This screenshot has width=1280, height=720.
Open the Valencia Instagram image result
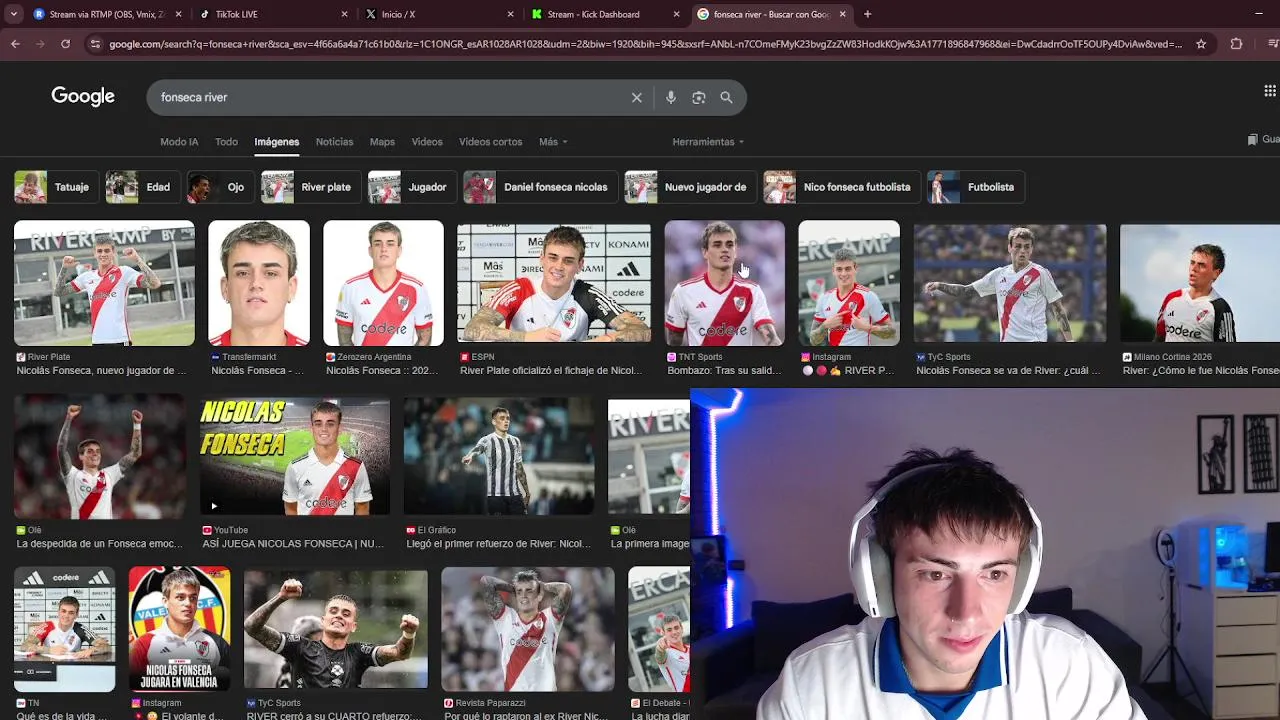[180, 629]
